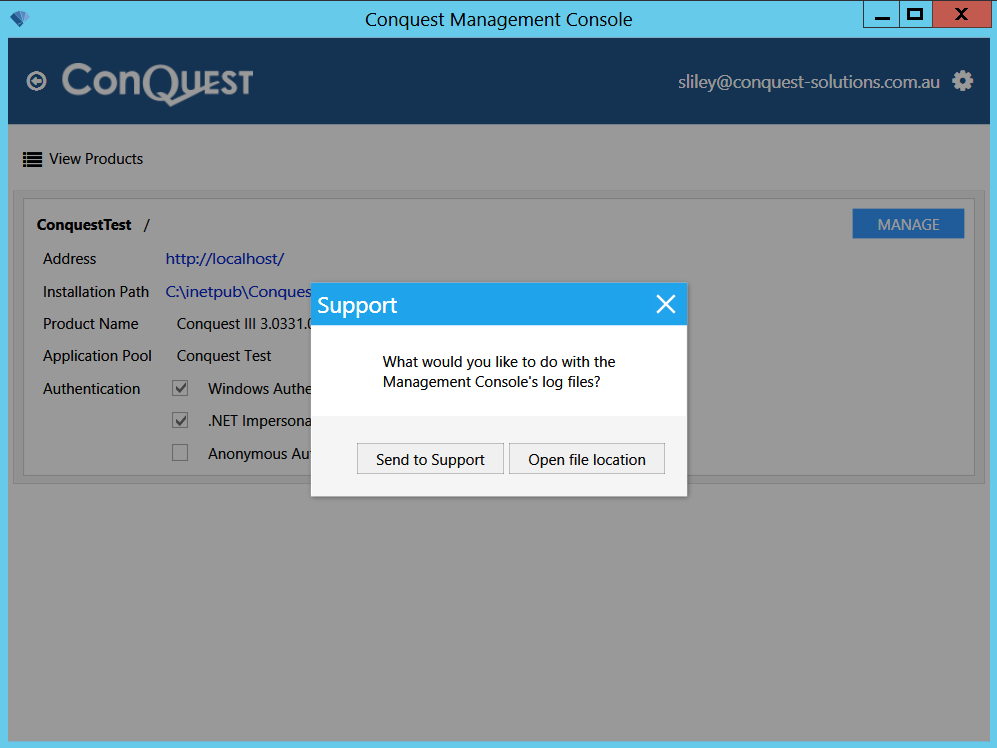Screen dimensions: 997x748
Task: Click the Send to Support button
Action: 430,459
